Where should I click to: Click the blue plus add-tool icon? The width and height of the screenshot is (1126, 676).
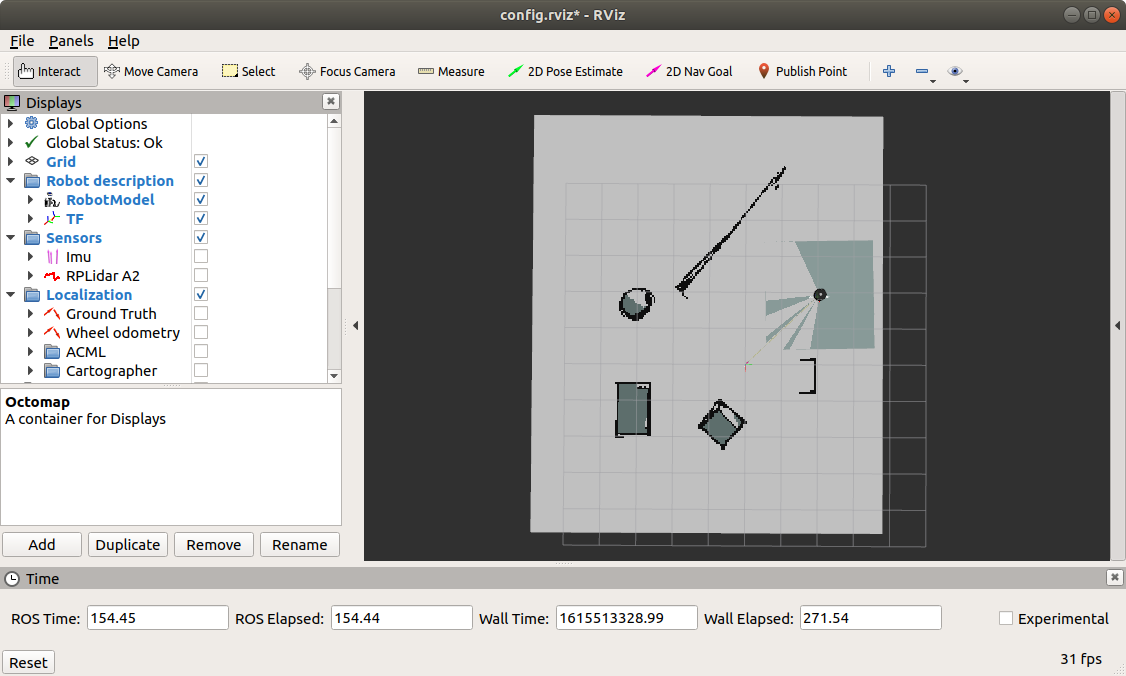pos(889,71)
